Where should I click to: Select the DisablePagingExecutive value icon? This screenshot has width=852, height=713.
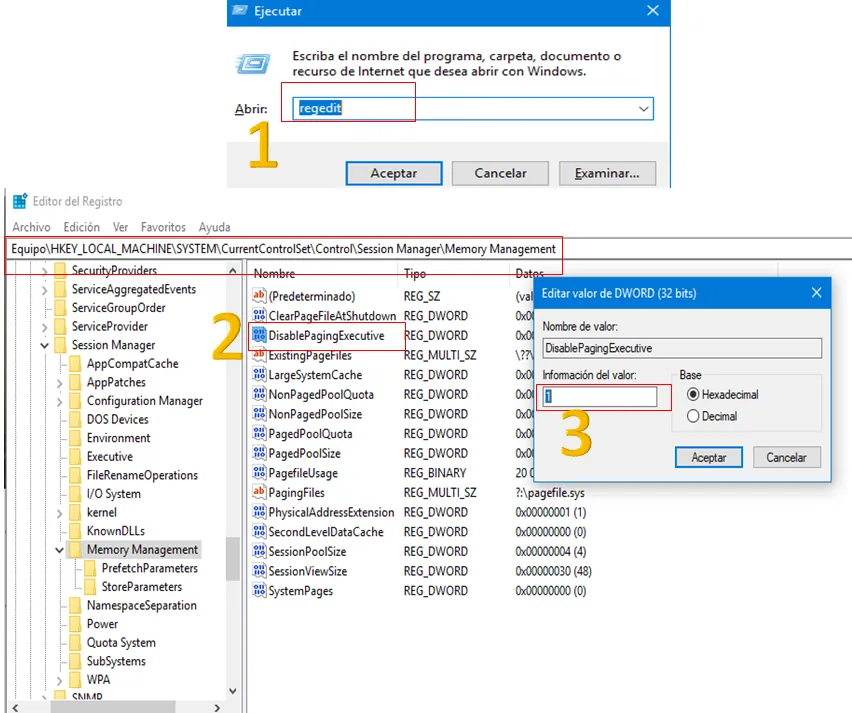pos(259,335)
